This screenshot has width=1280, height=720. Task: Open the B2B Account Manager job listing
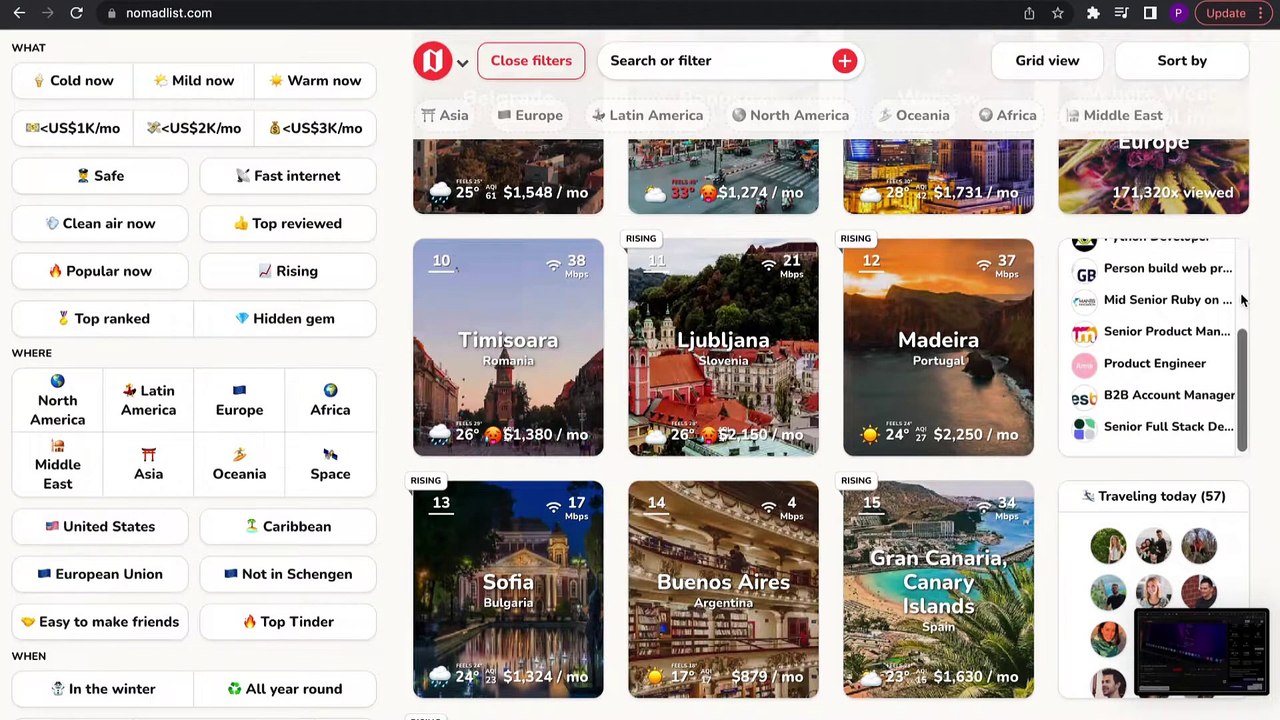1153,396
